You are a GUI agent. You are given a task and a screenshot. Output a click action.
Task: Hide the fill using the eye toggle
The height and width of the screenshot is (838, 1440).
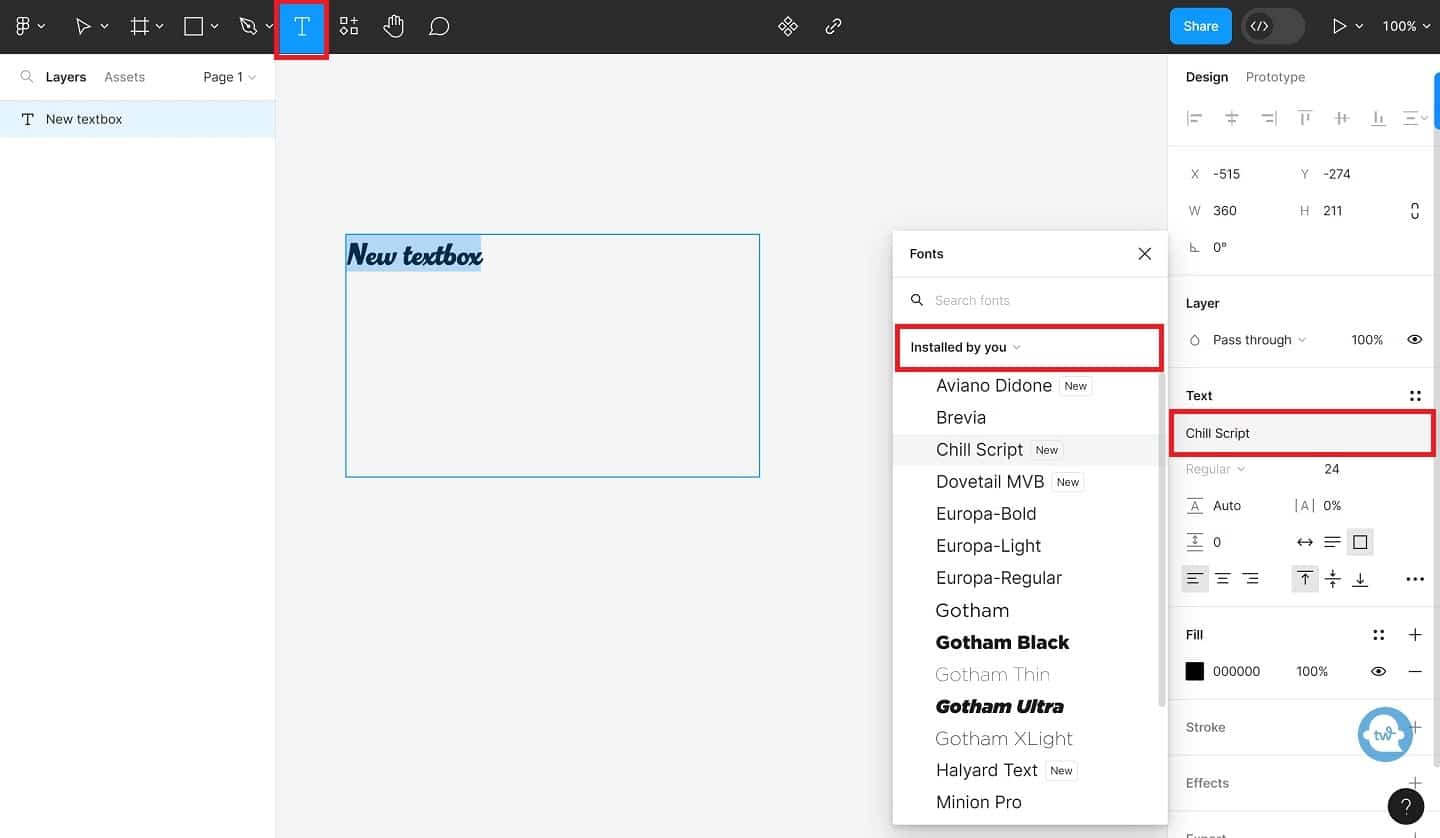coord(1379,671)
